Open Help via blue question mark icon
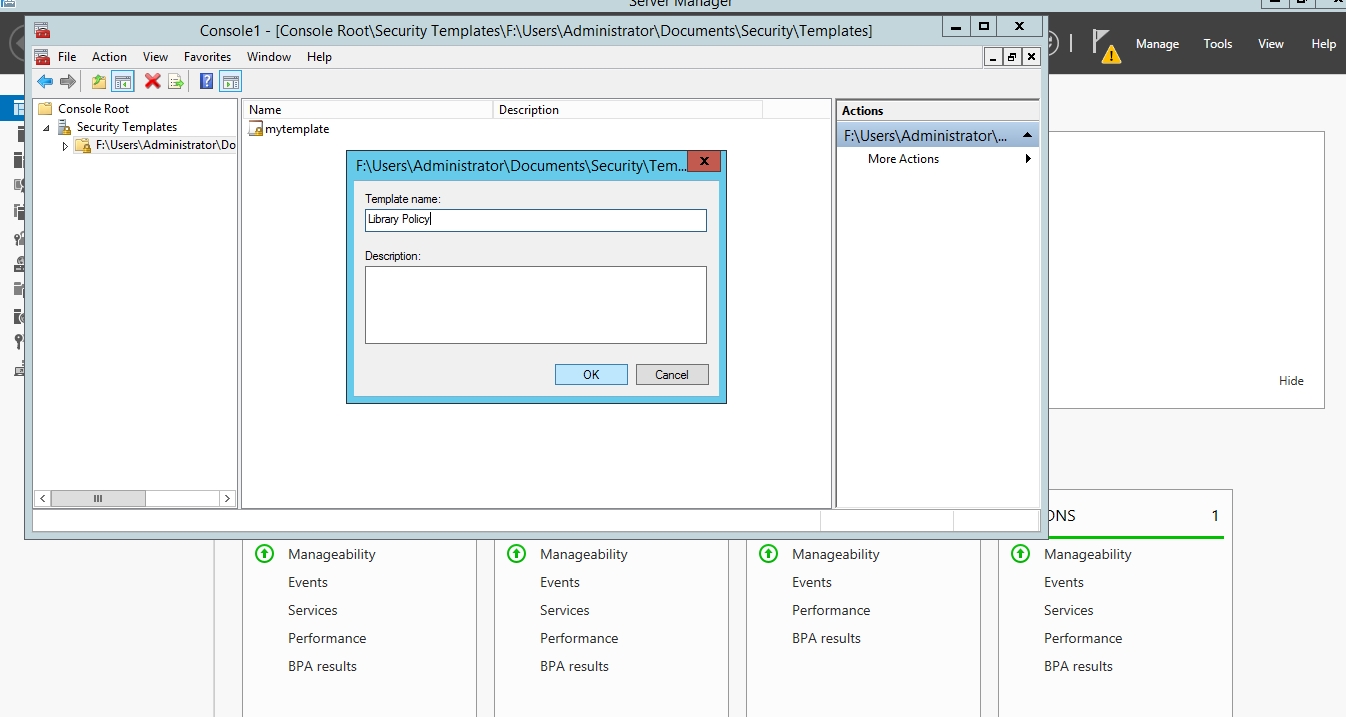Viewport: 1346px width, 717px height. click(206, 82)
